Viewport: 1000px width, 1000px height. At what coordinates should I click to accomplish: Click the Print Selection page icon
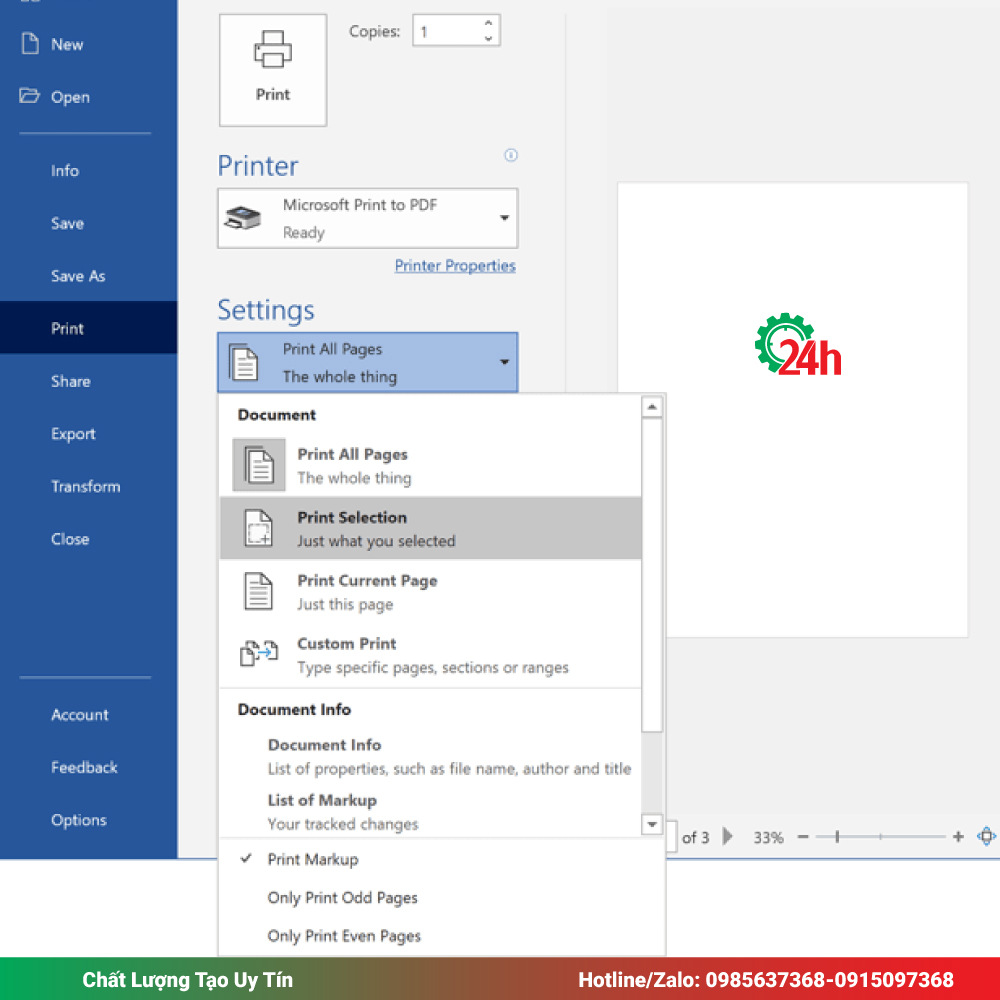(259, 528)
